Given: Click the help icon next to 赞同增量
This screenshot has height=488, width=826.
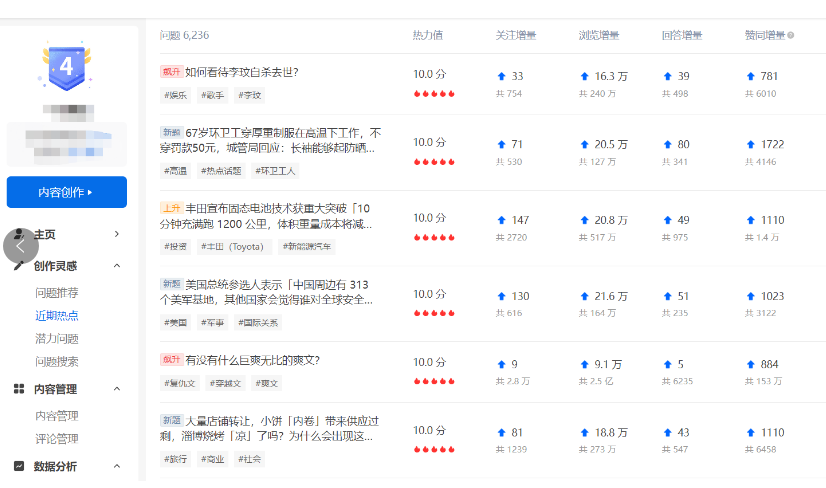Looking at the screenshot, I should [x=791, y=35].
